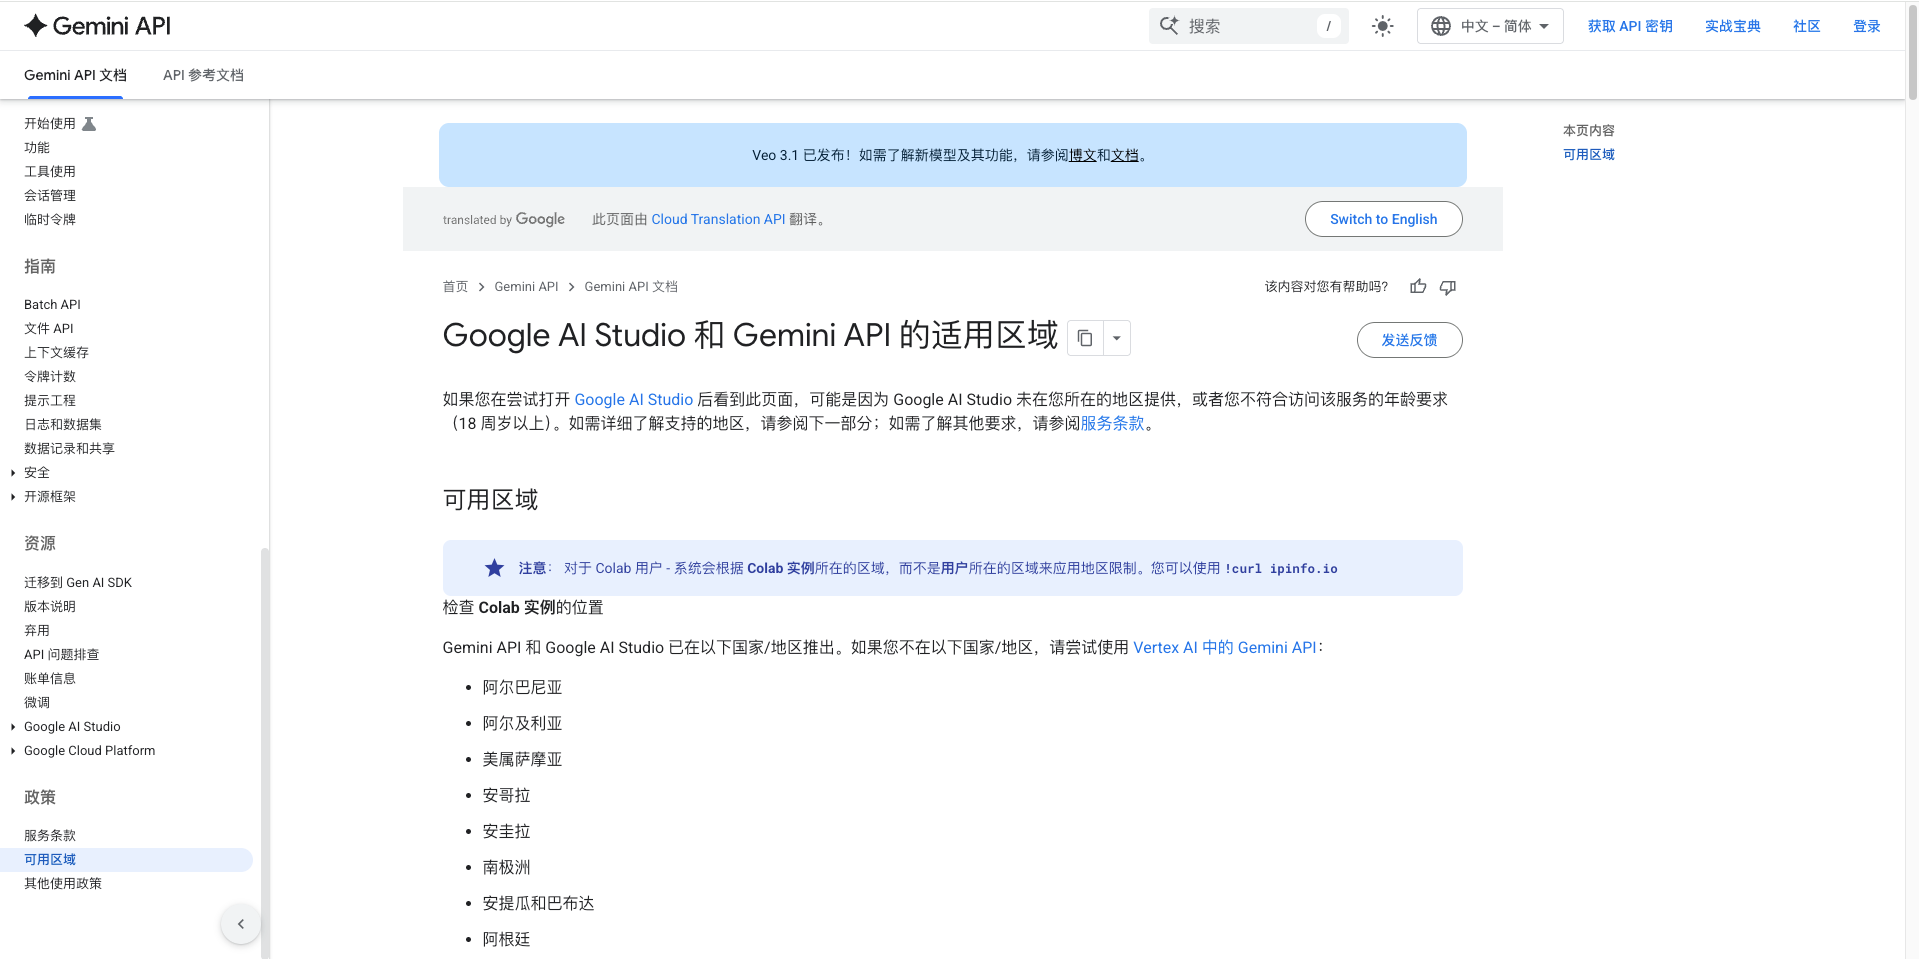Click the copy icon beside the page title
1919x959 pixels.
coord(1085,338)
